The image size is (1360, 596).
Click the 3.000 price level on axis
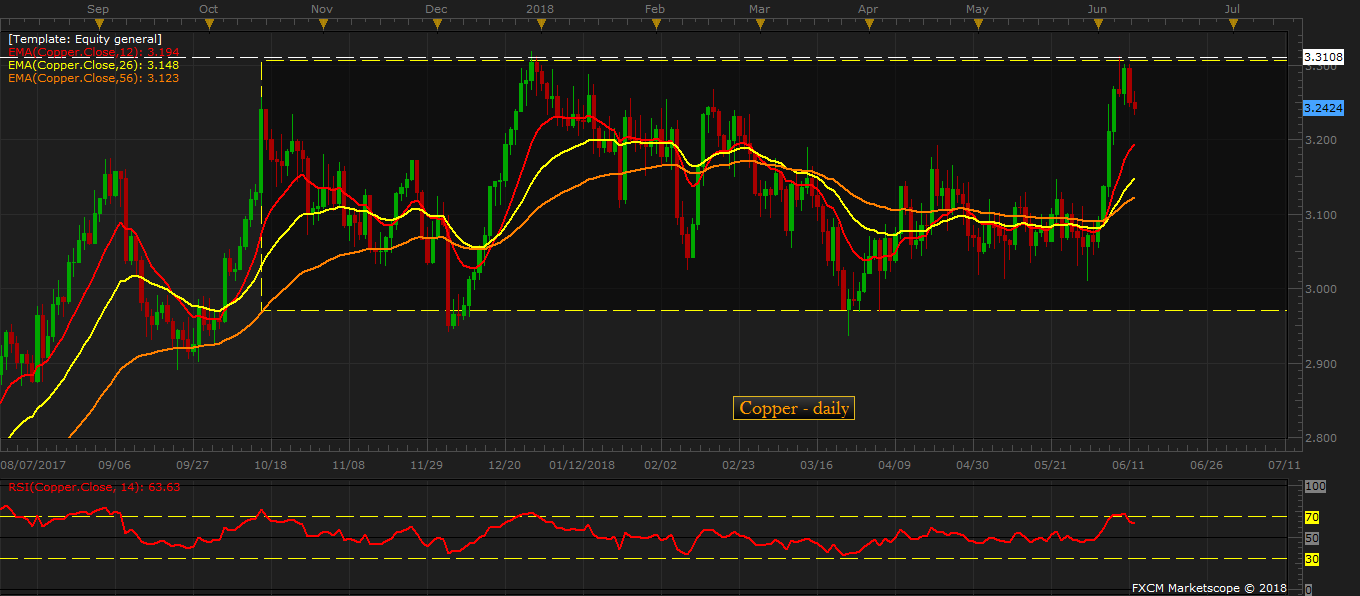(x=1320, y=289)
